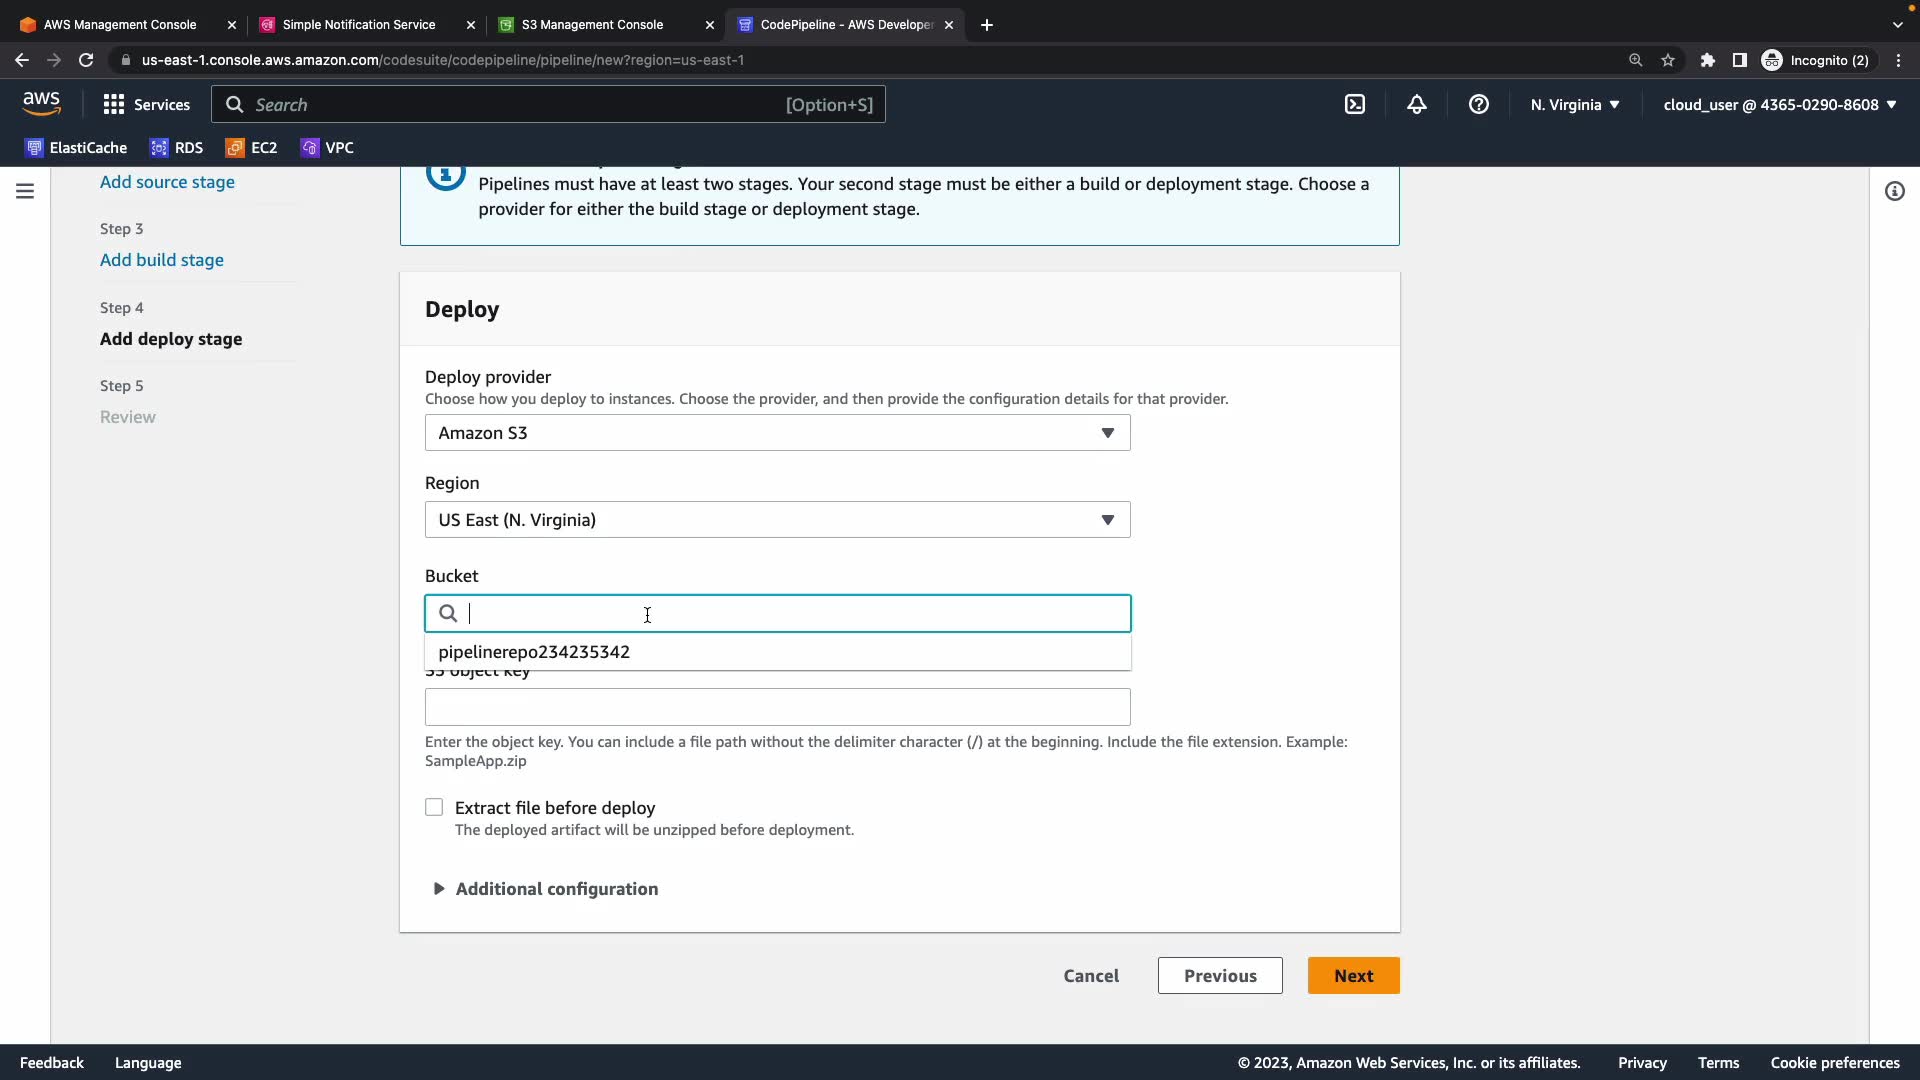Enable Extract file before deploy checkbox
The width and height of the screenshot is (1920, 1080).
click(434, 807)
